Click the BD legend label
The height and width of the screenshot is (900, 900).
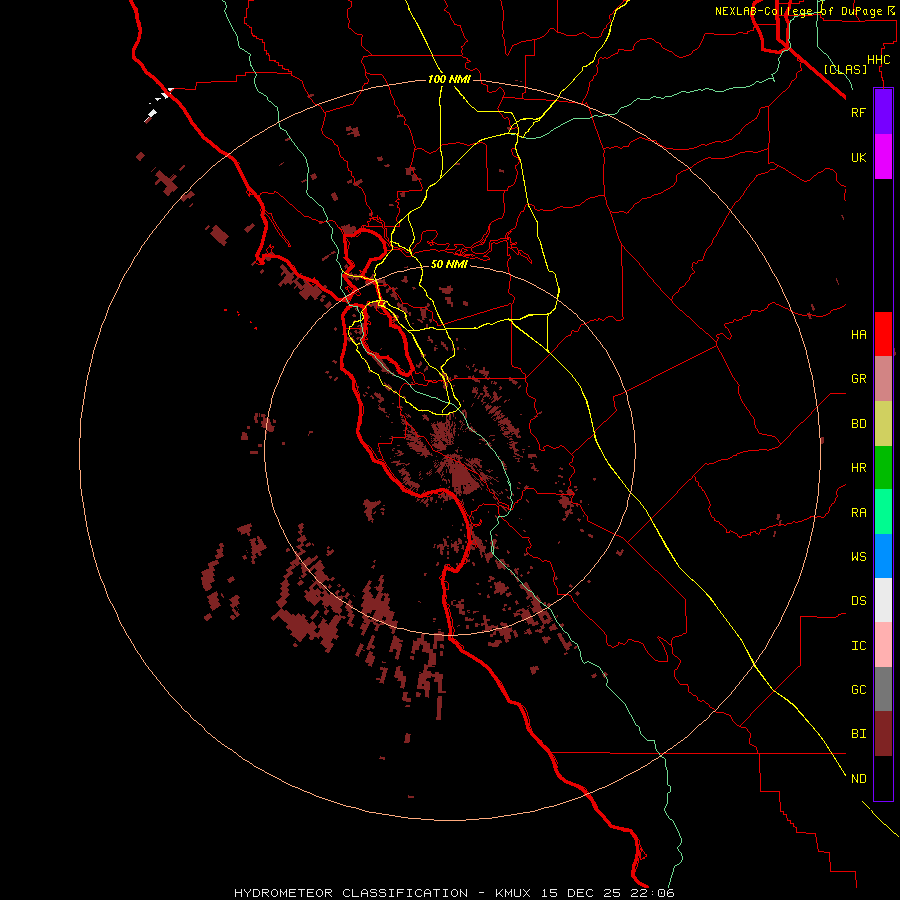tap(858, 424)
